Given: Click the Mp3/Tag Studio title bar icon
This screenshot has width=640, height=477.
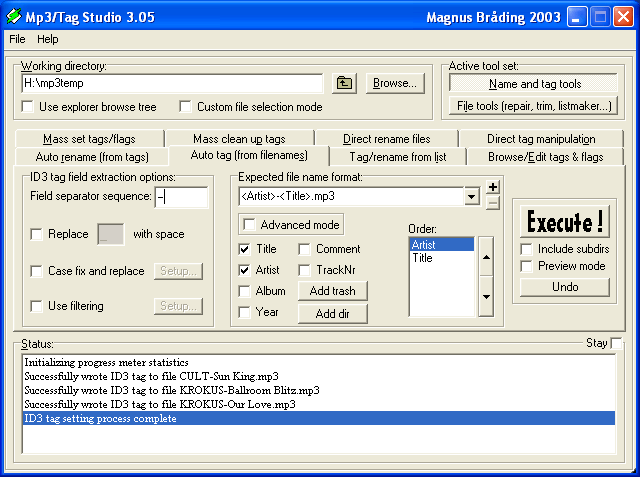Looking at the screenshot, I should point(13,16).
